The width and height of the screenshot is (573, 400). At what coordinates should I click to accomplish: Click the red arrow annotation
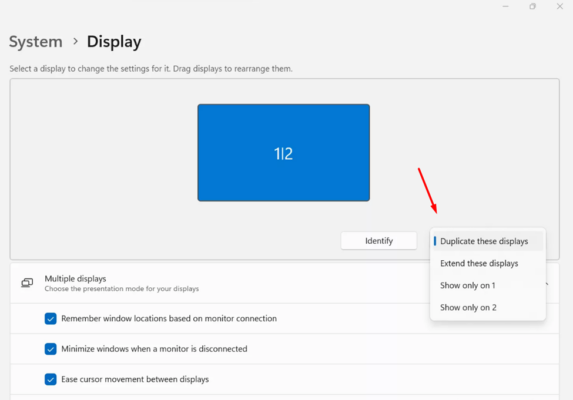(x=428, y=191)
